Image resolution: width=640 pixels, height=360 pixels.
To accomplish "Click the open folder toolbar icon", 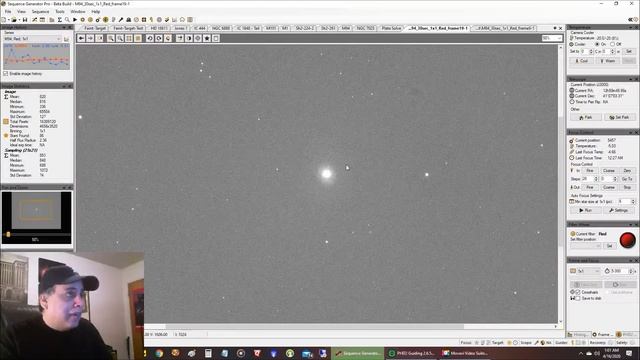I will [x=13, y=20].
